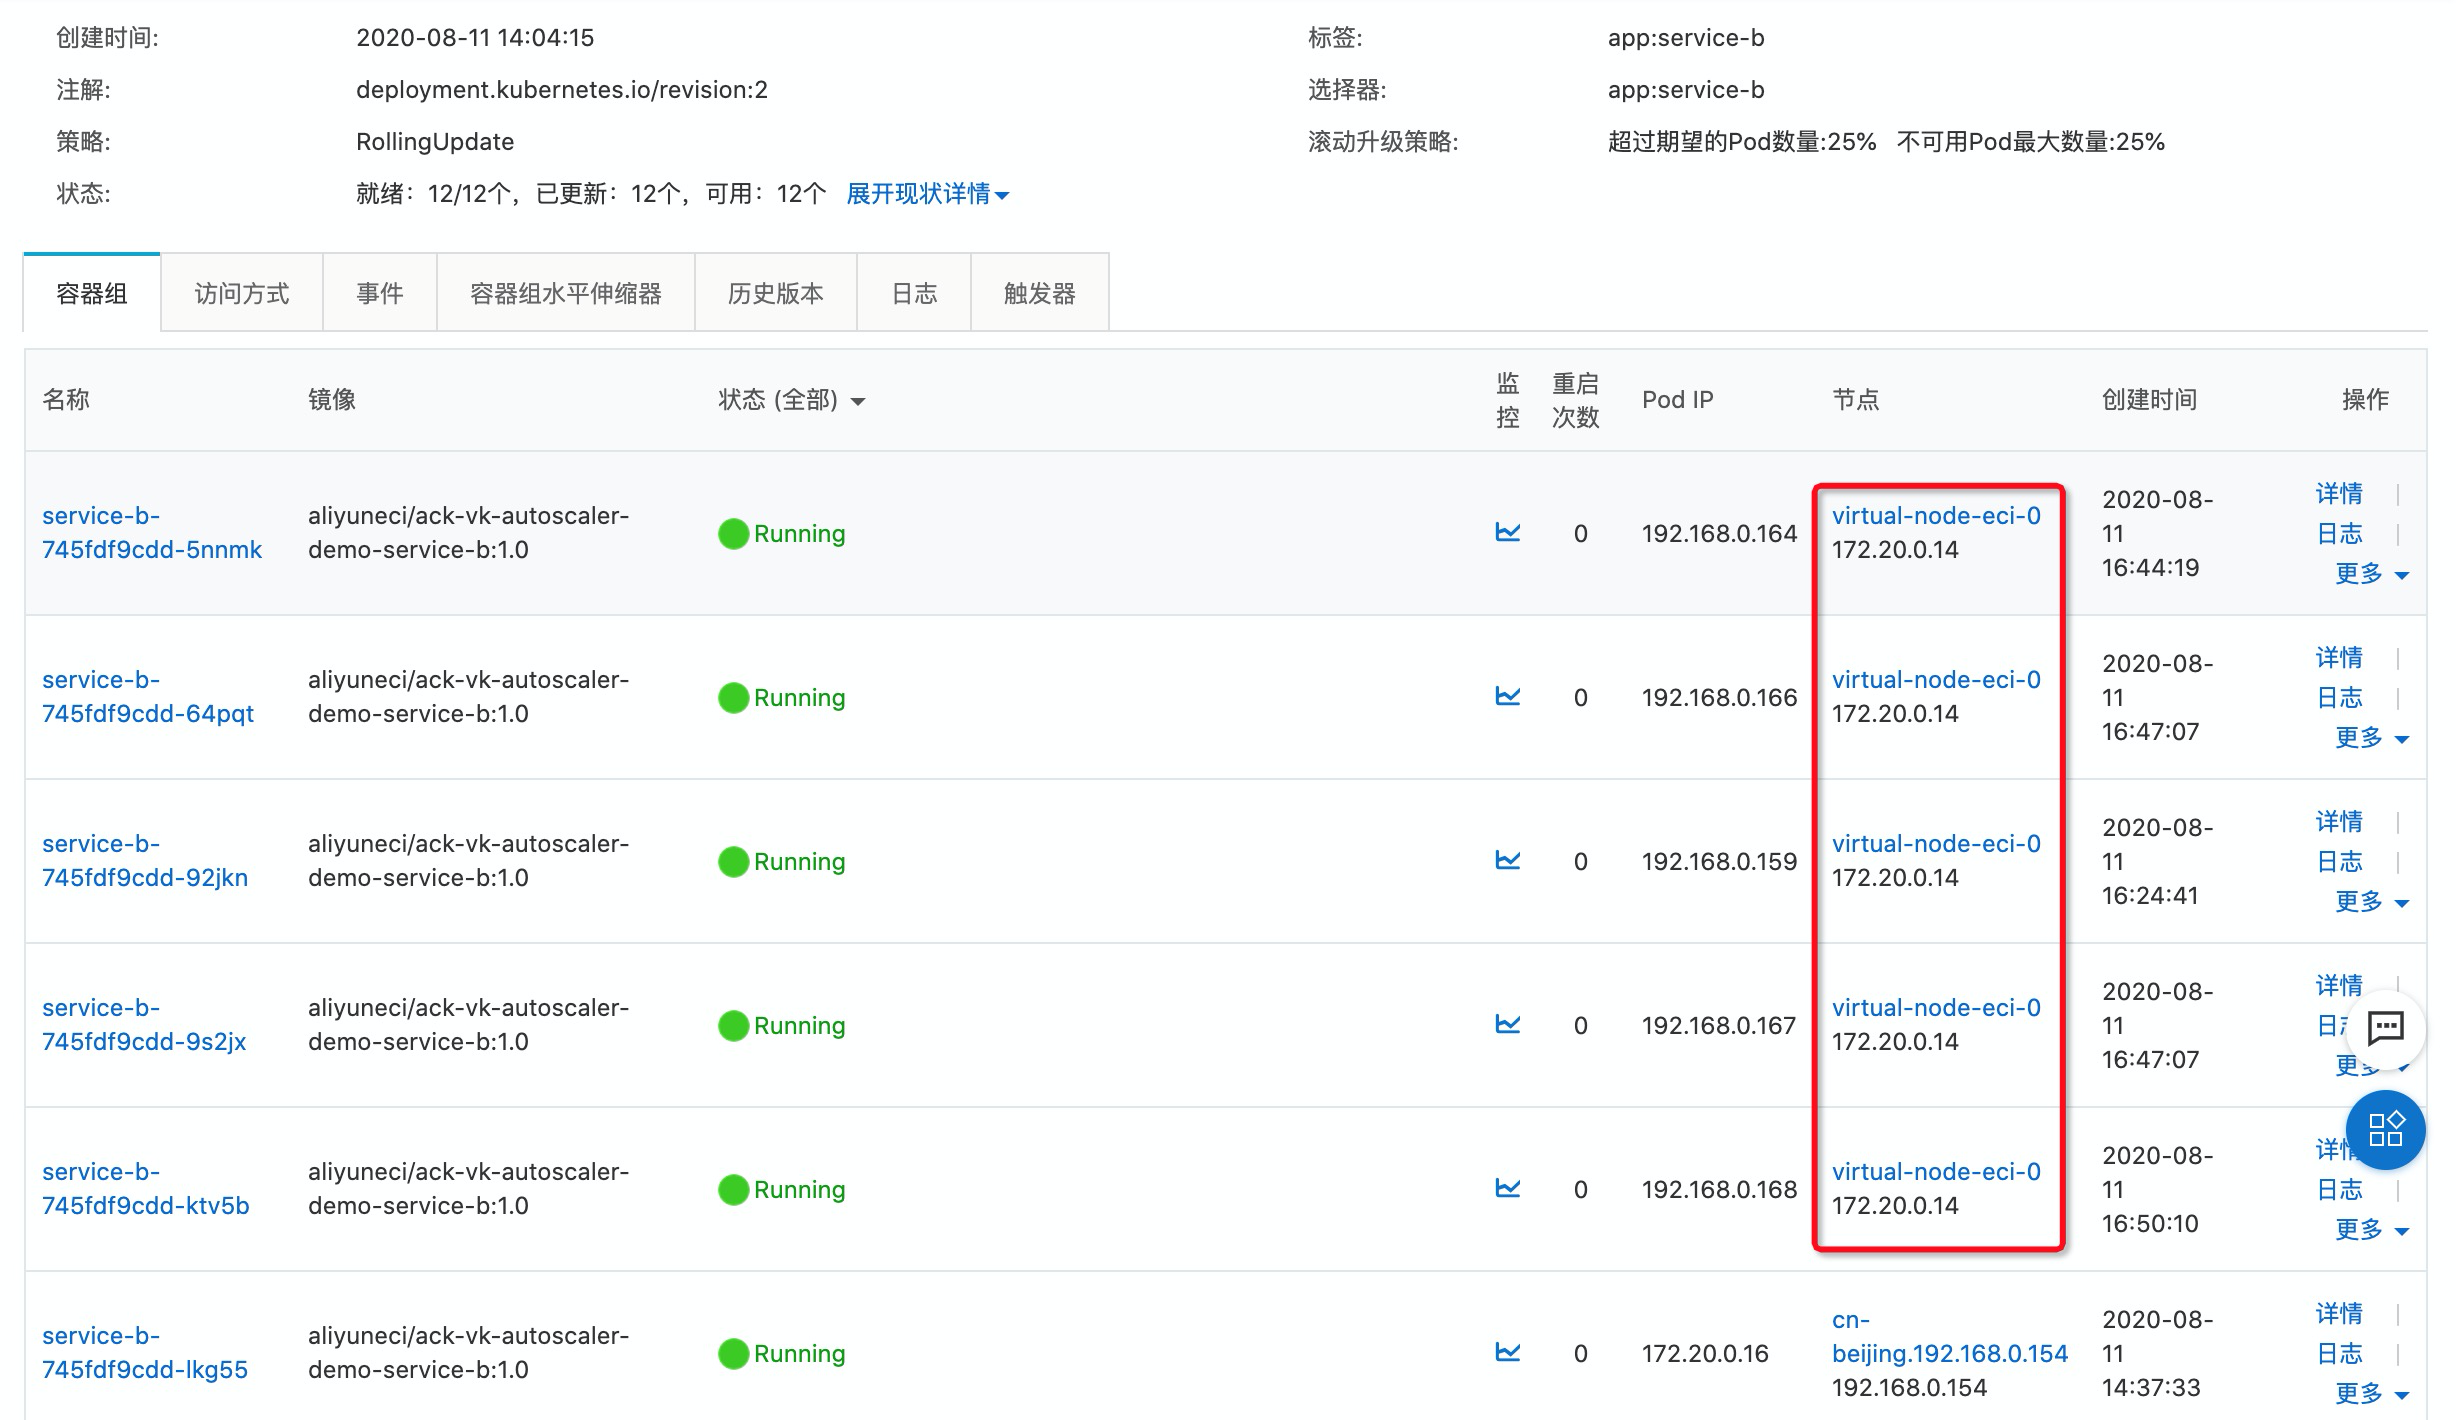Open virtual-node-eci-0 link in 64pqt row
Image resolution: width=2456 pixels, height=1420 pixels.
pyautogui.click(x=1936, y=680)
